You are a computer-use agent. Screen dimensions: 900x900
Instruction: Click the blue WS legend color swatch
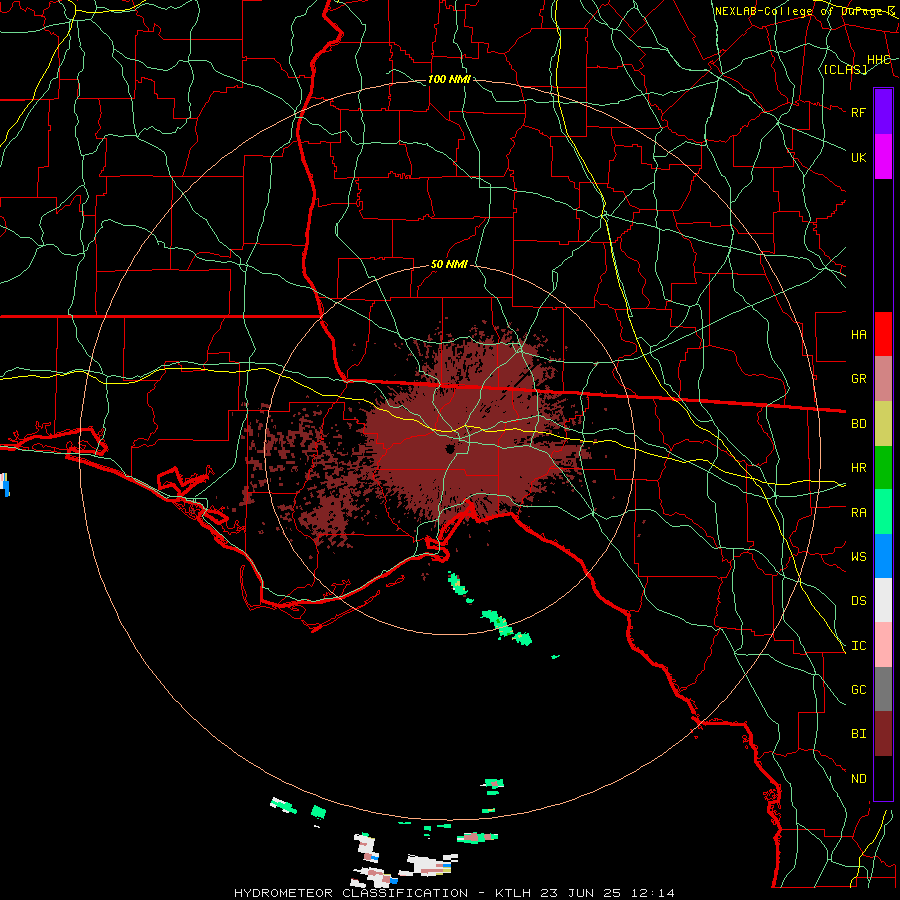[883, 556]
